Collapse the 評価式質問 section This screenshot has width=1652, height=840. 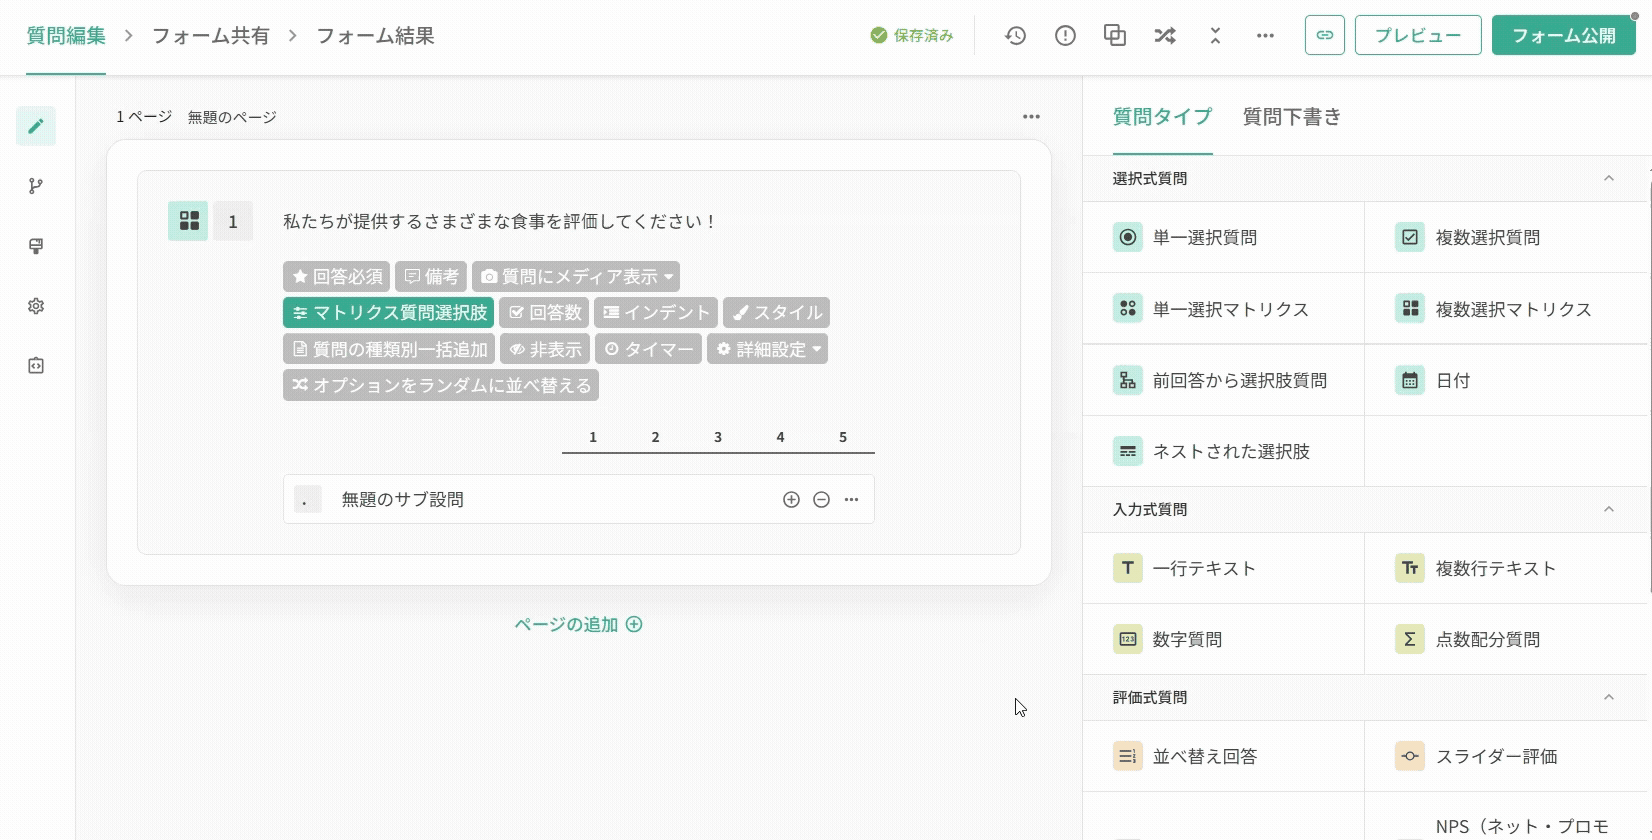click(1609, 698)
